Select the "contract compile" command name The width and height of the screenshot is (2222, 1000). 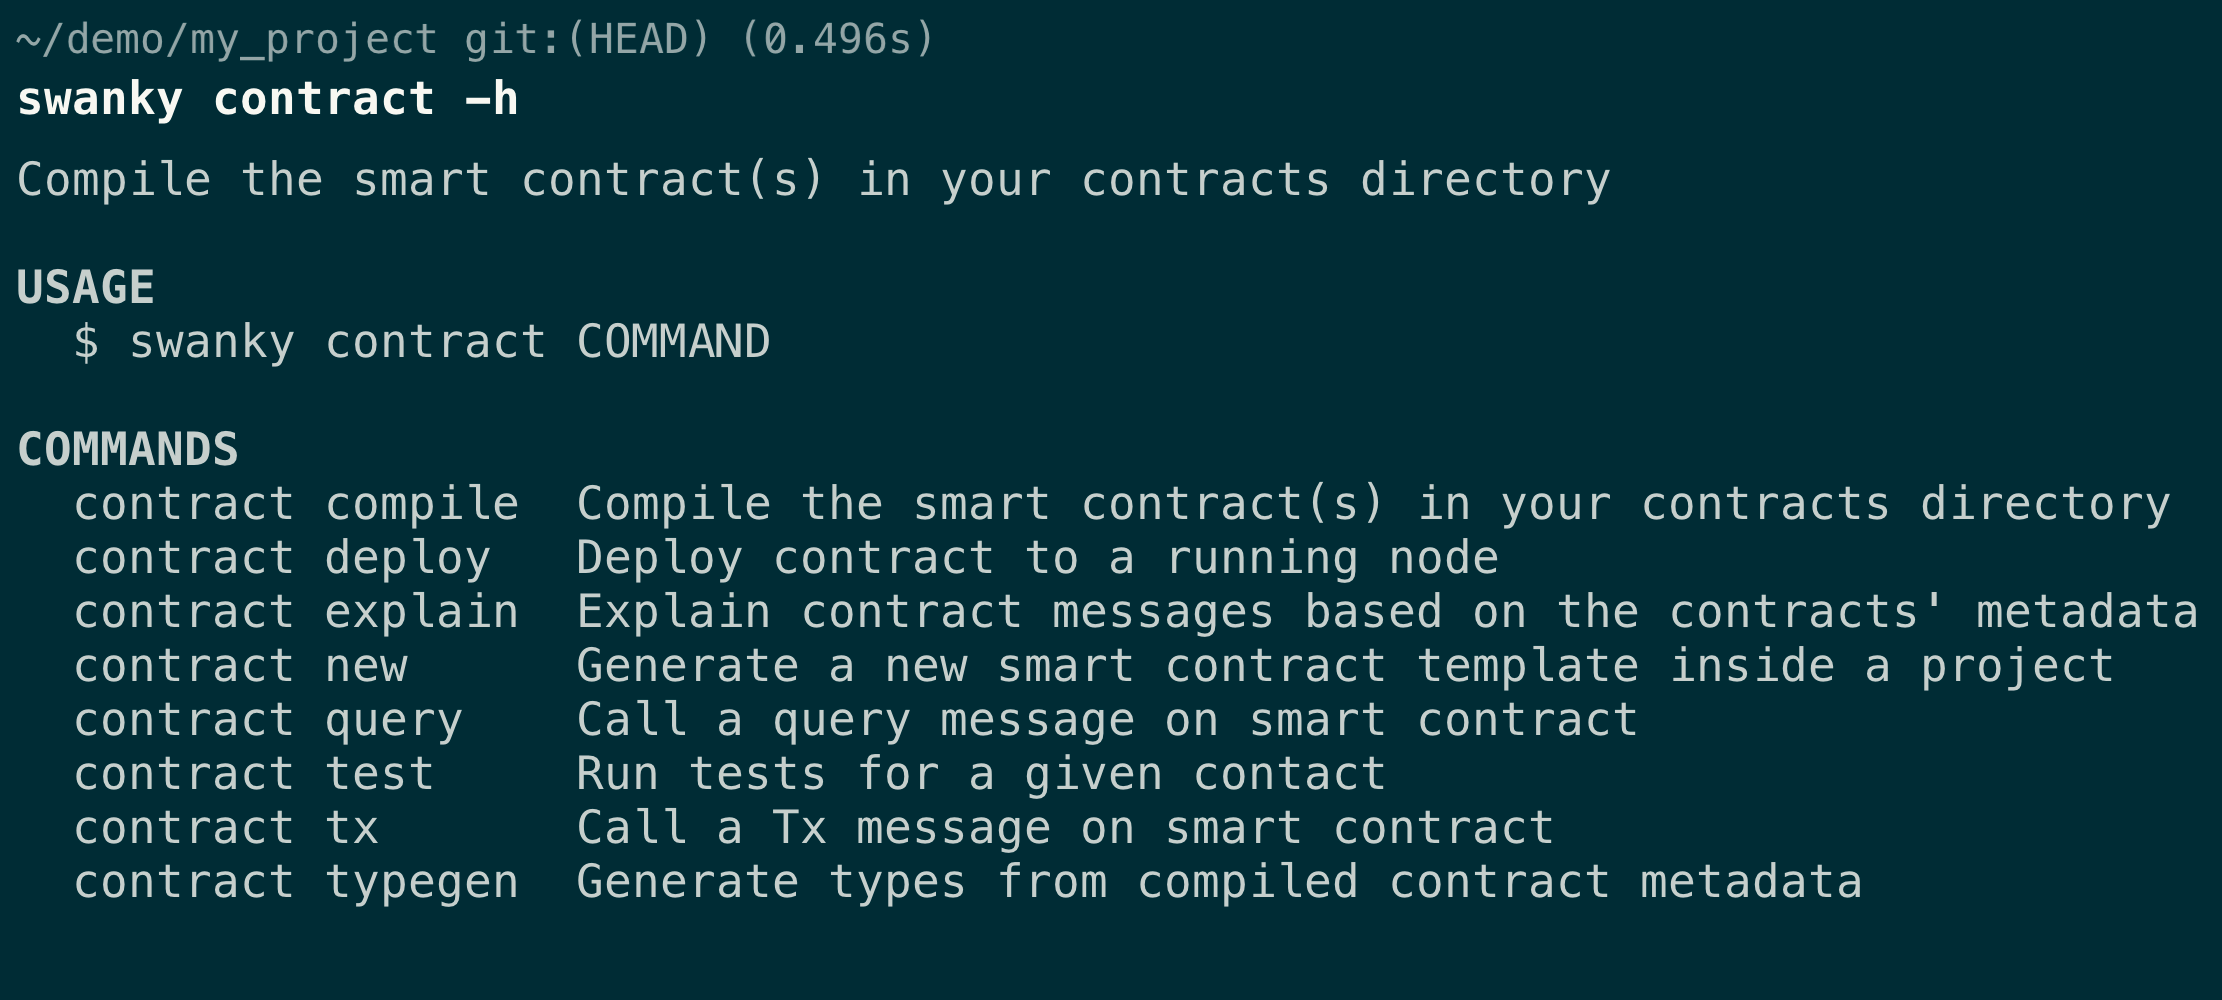click(x=296, y=504)
